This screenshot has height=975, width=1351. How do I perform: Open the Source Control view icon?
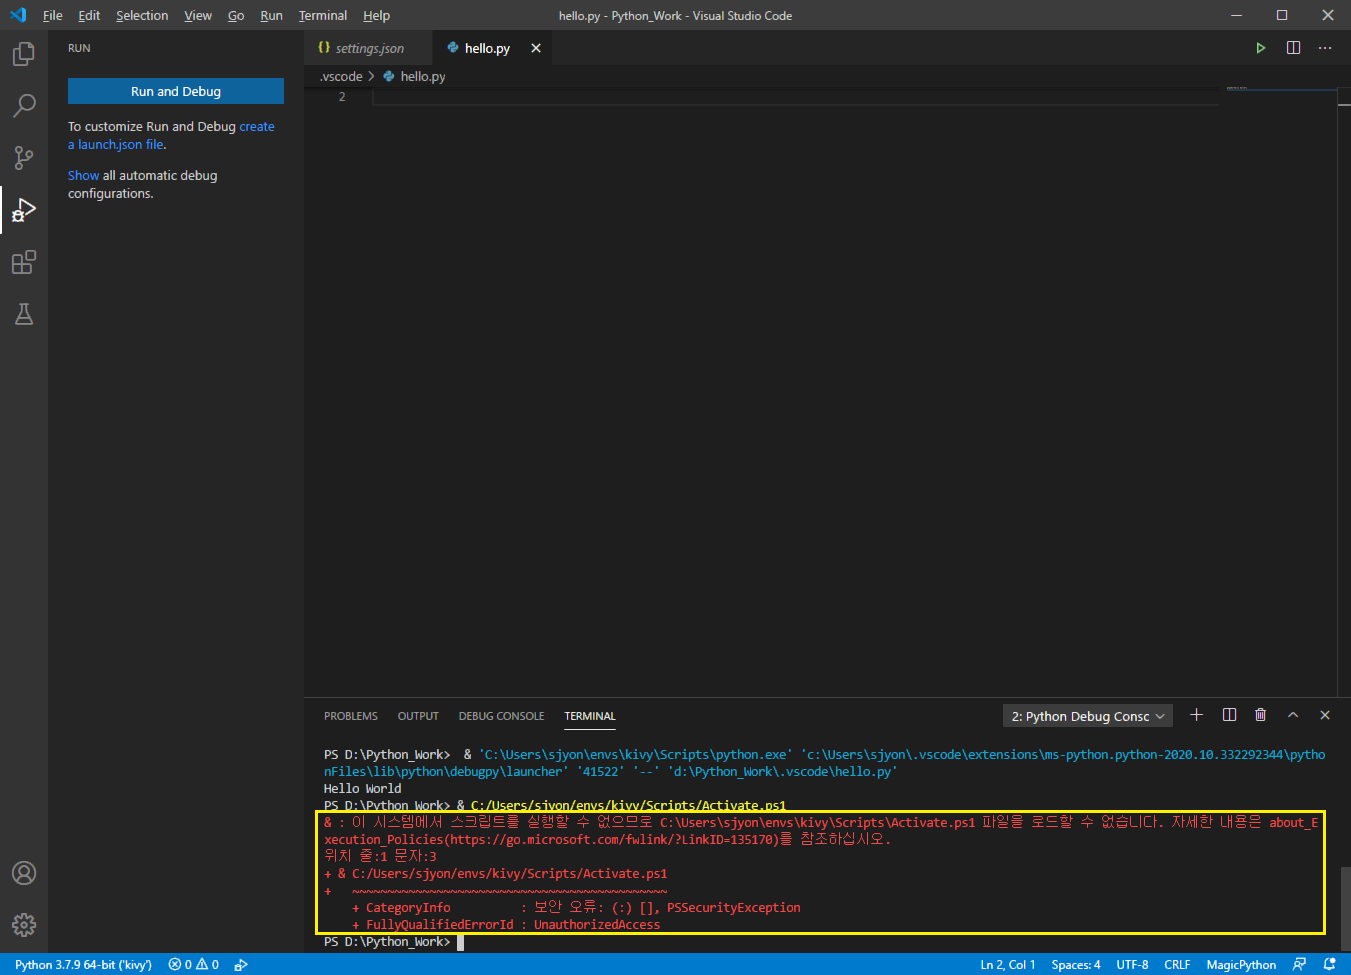(24, 157)
